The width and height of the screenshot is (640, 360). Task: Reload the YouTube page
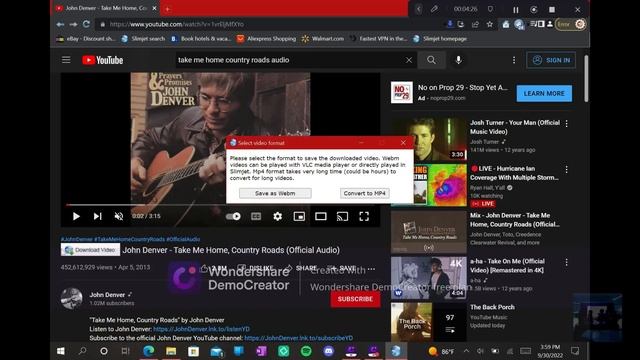(x=86, y=24)
